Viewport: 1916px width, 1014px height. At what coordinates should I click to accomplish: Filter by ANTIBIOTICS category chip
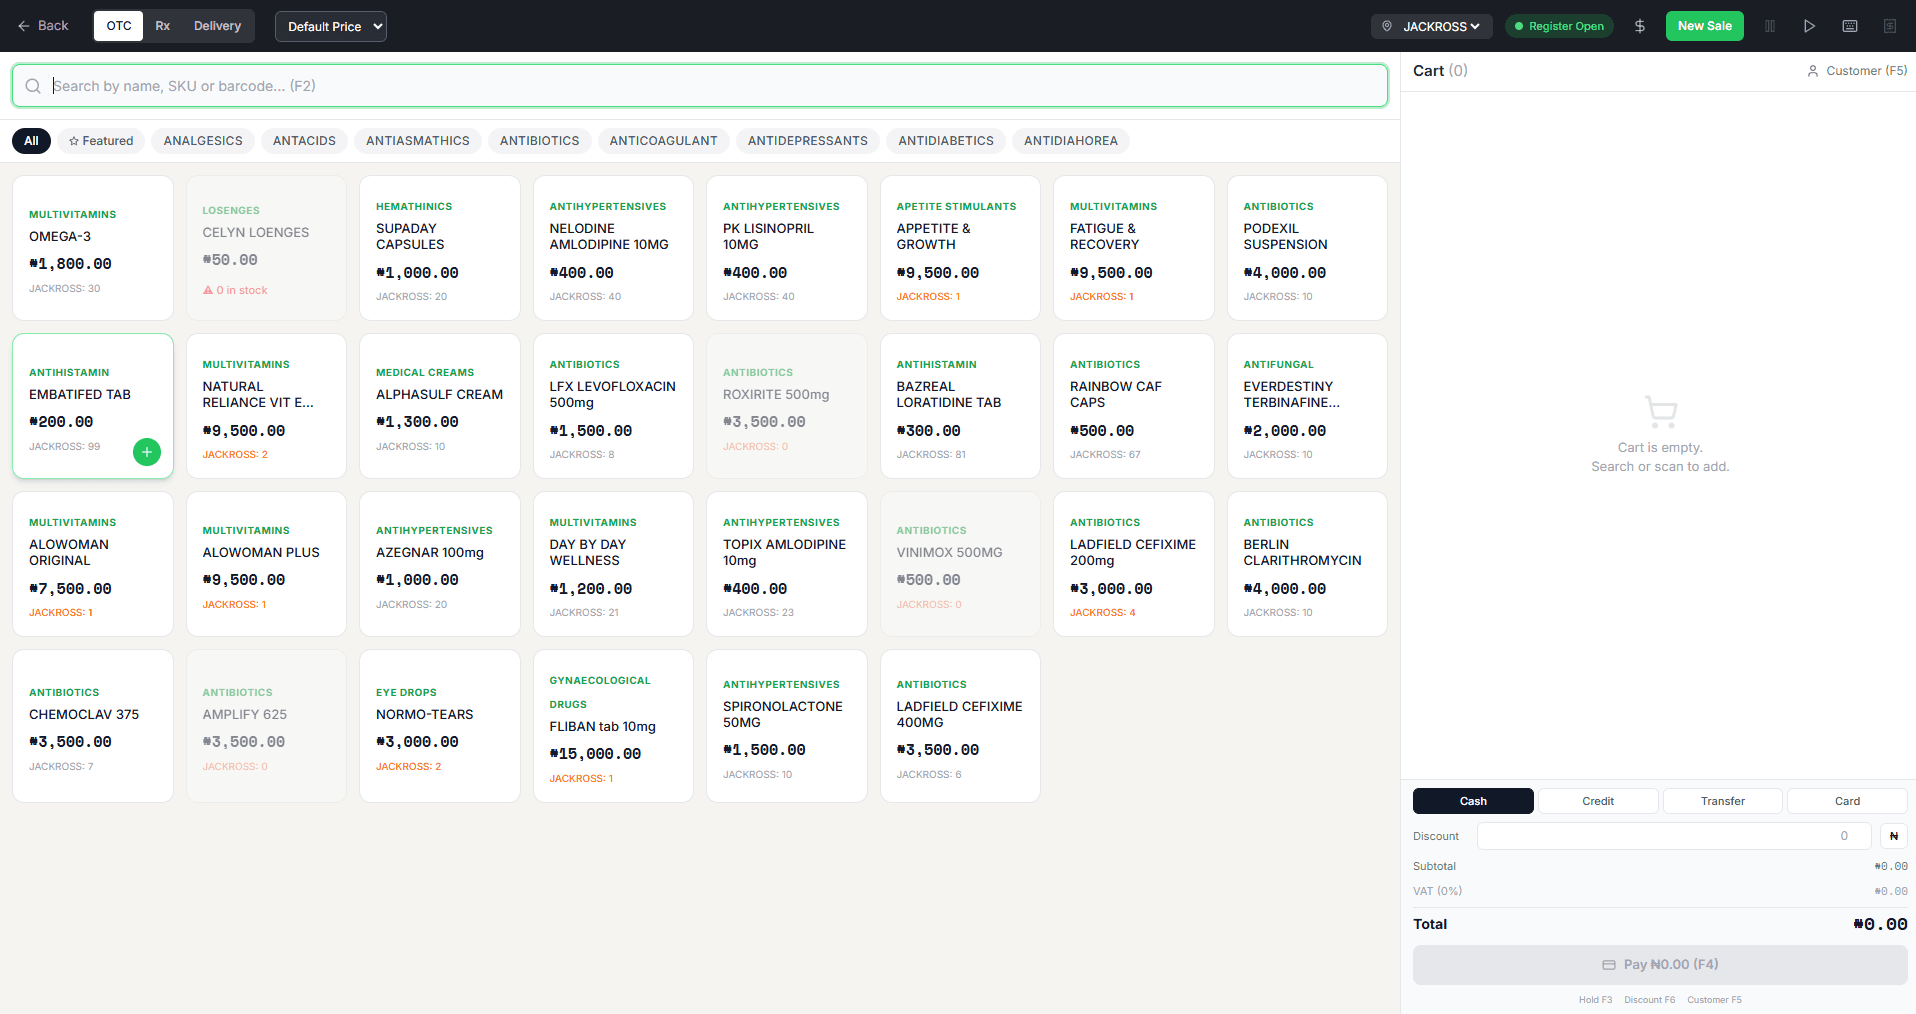pyautogui.click(x=540, y=141)
